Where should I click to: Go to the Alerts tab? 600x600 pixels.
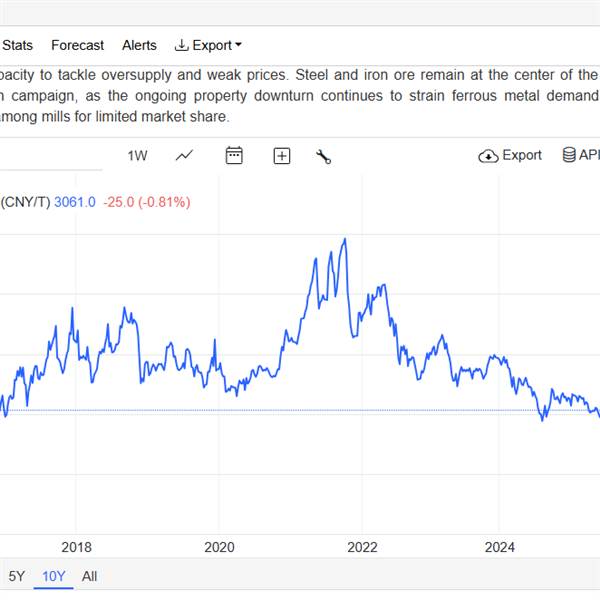click(x=139, y=45)
